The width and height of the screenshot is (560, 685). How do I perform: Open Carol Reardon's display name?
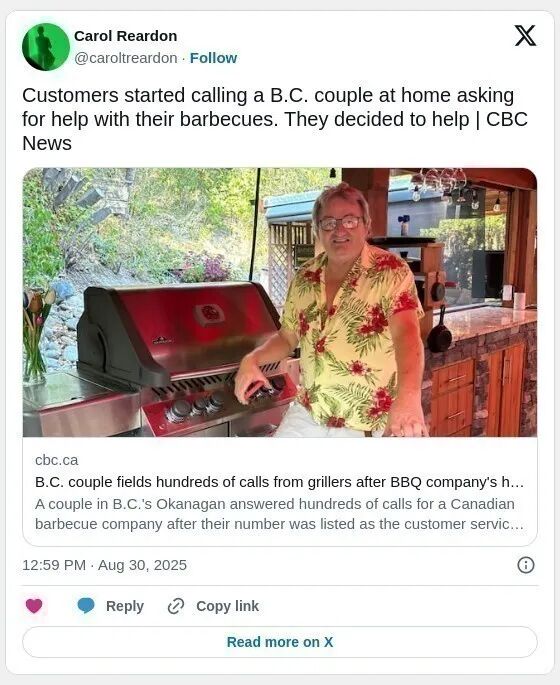pyautogui.click(x=125, y=36)
